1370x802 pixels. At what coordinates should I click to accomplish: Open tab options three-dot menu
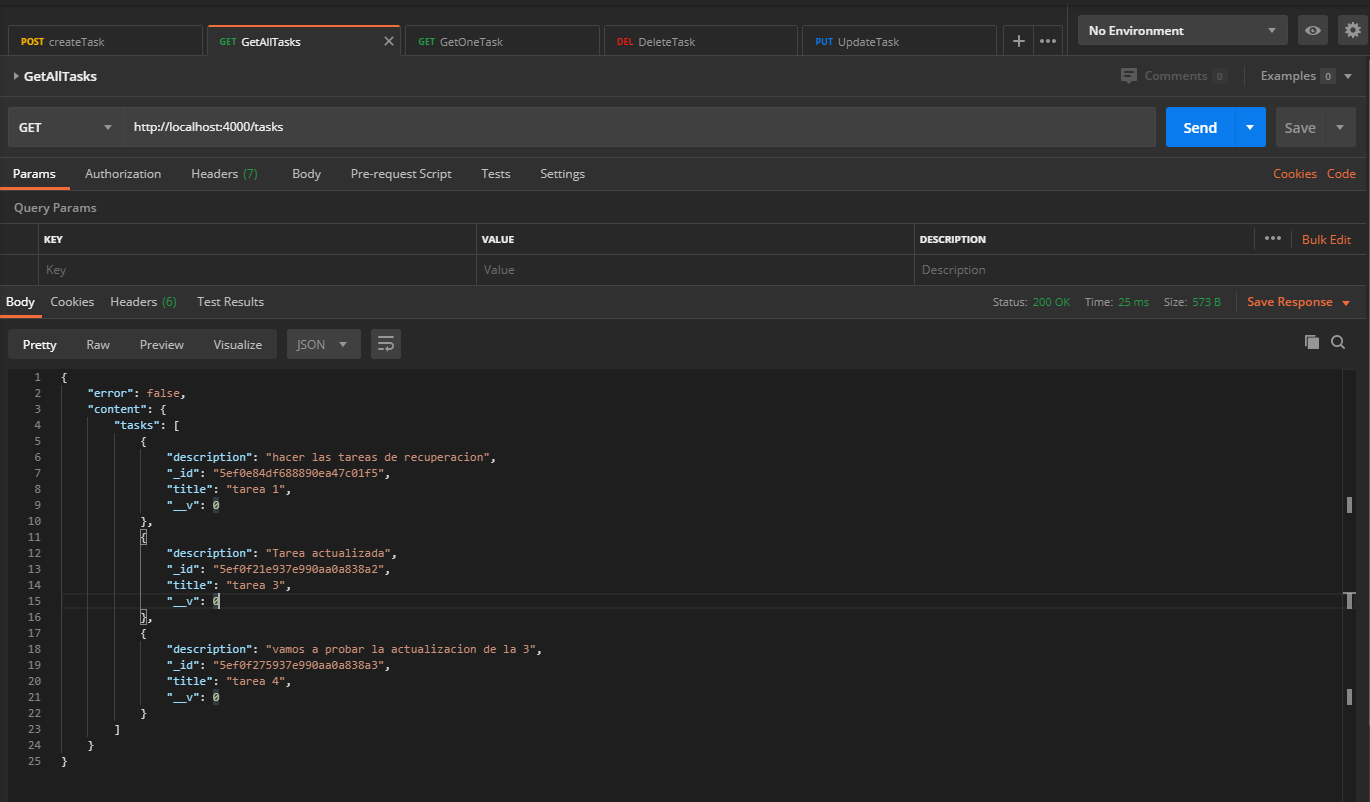[x=1048, y=41]
